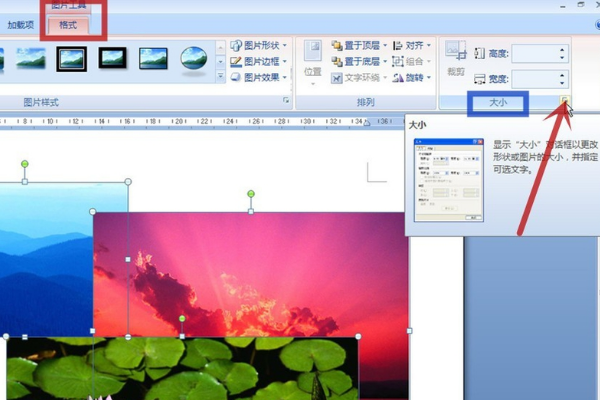Viewport: 600px width, 400px height.
Task: Increase the 宽度 width value
Action: coord(562,75)
